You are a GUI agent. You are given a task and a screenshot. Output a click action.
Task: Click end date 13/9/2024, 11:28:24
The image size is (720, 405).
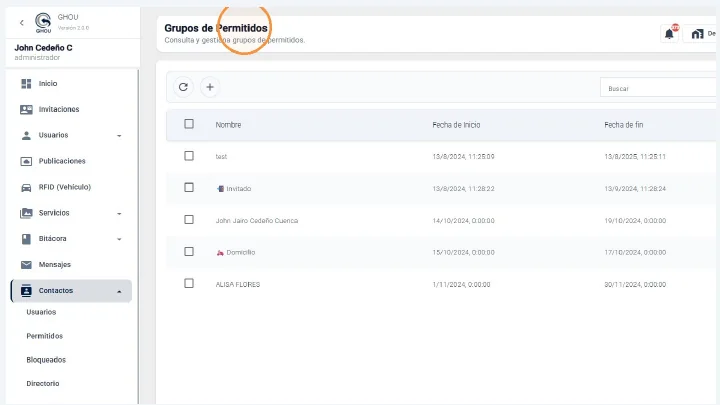click(x=635, y=189)
